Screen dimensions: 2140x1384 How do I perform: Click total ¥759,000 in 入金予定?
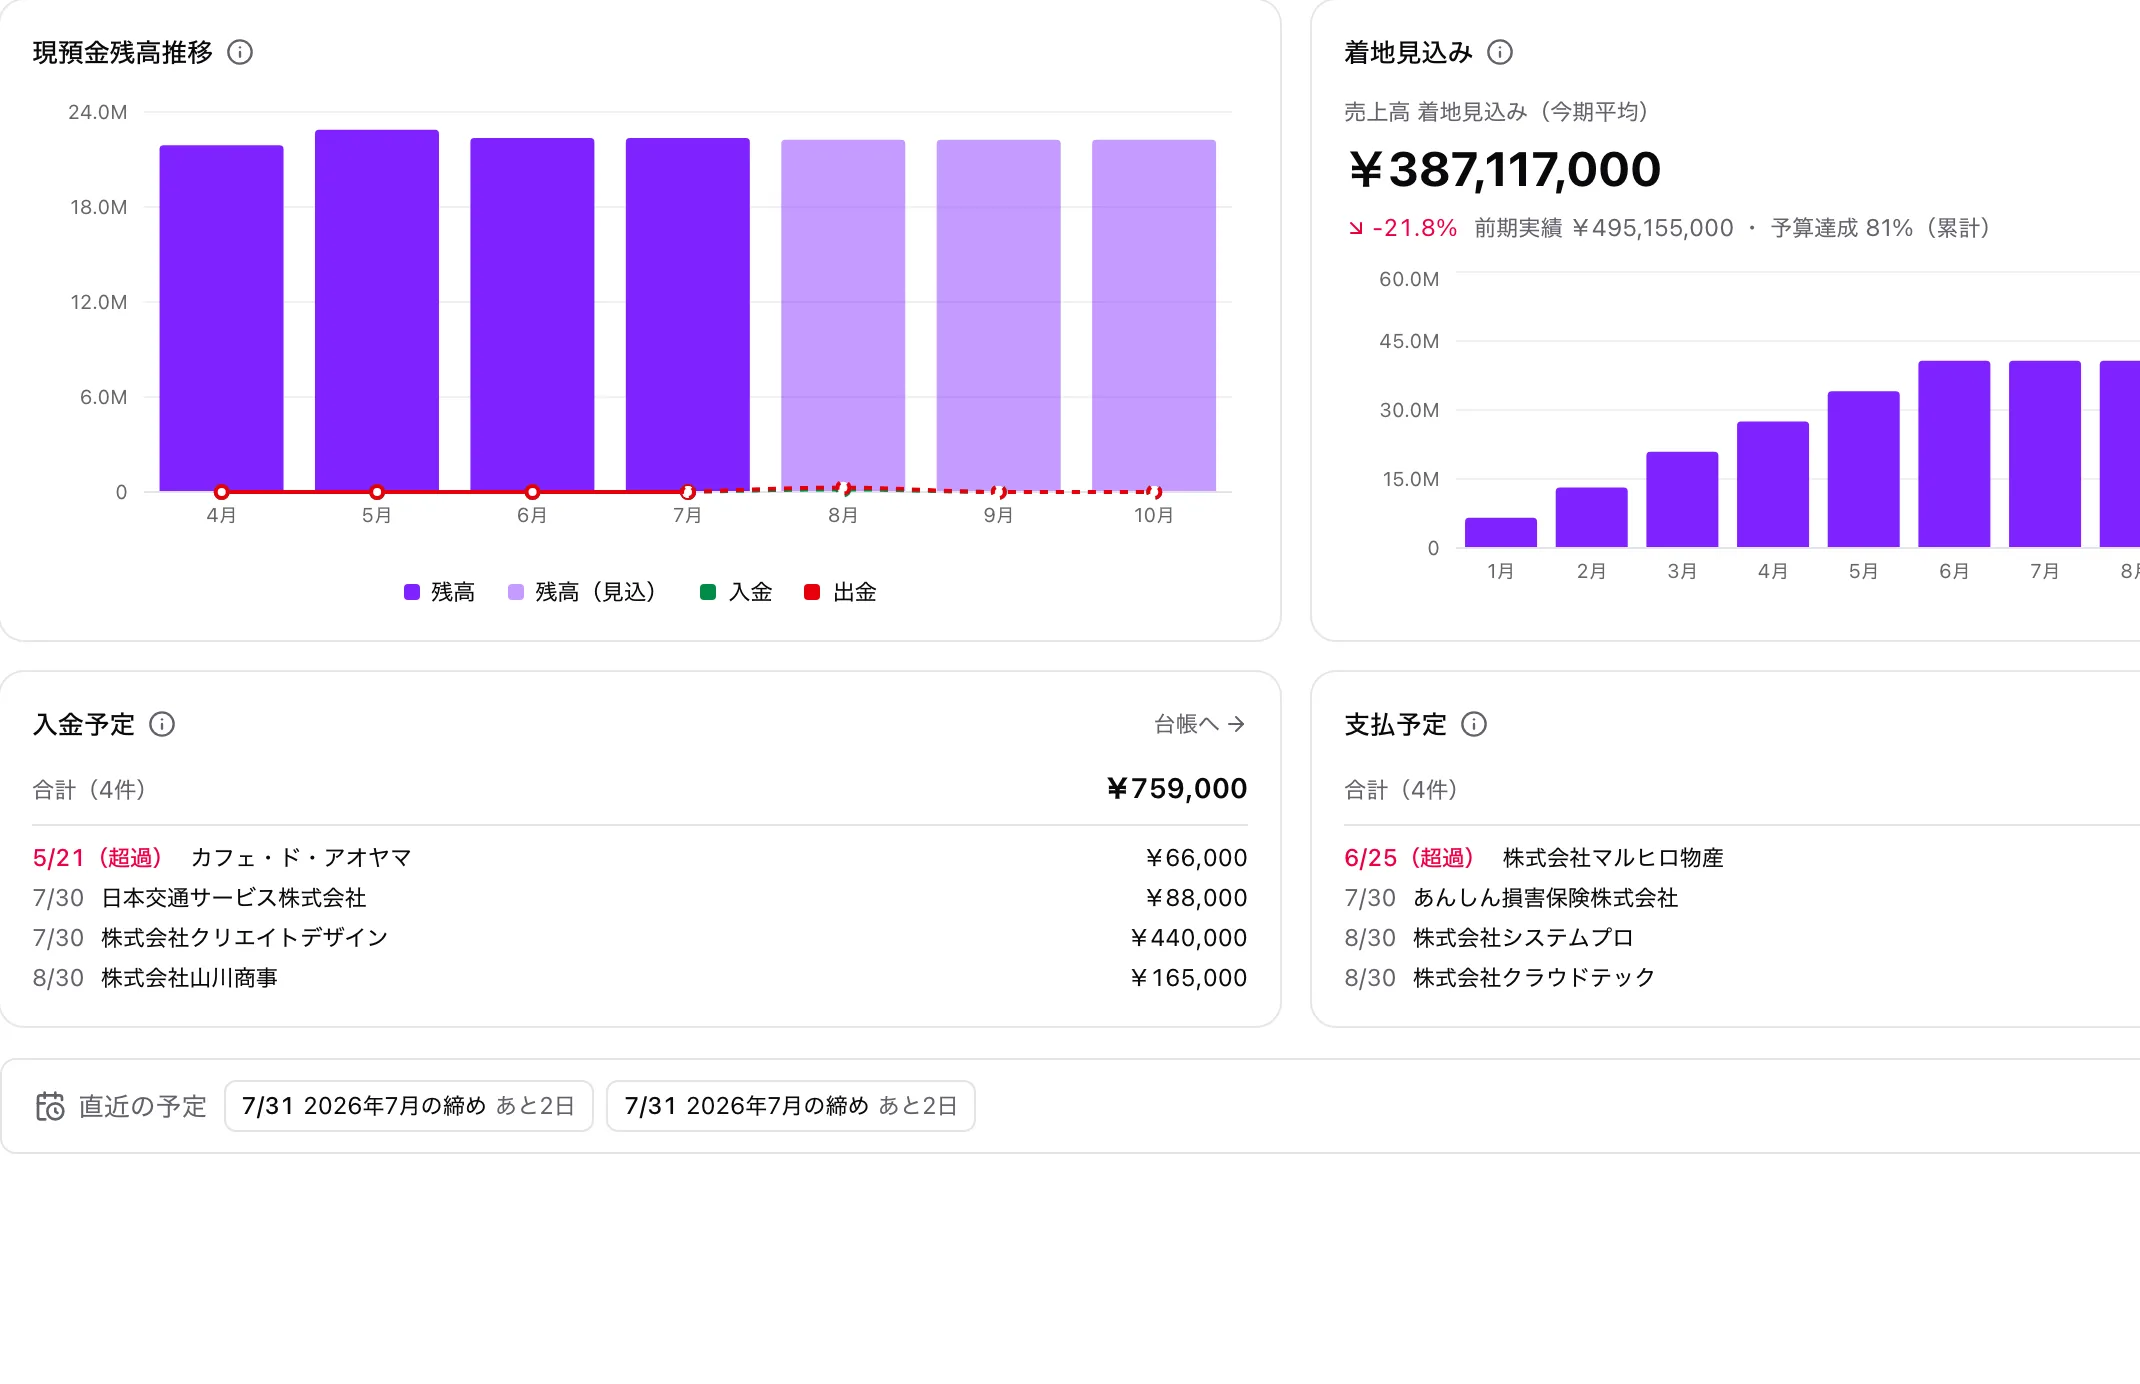tap(1177, 789)
